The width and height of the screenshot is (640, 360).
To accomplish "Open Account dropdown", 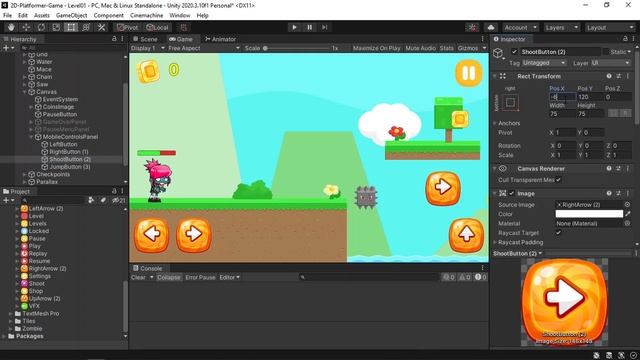I will coord(520,27).
